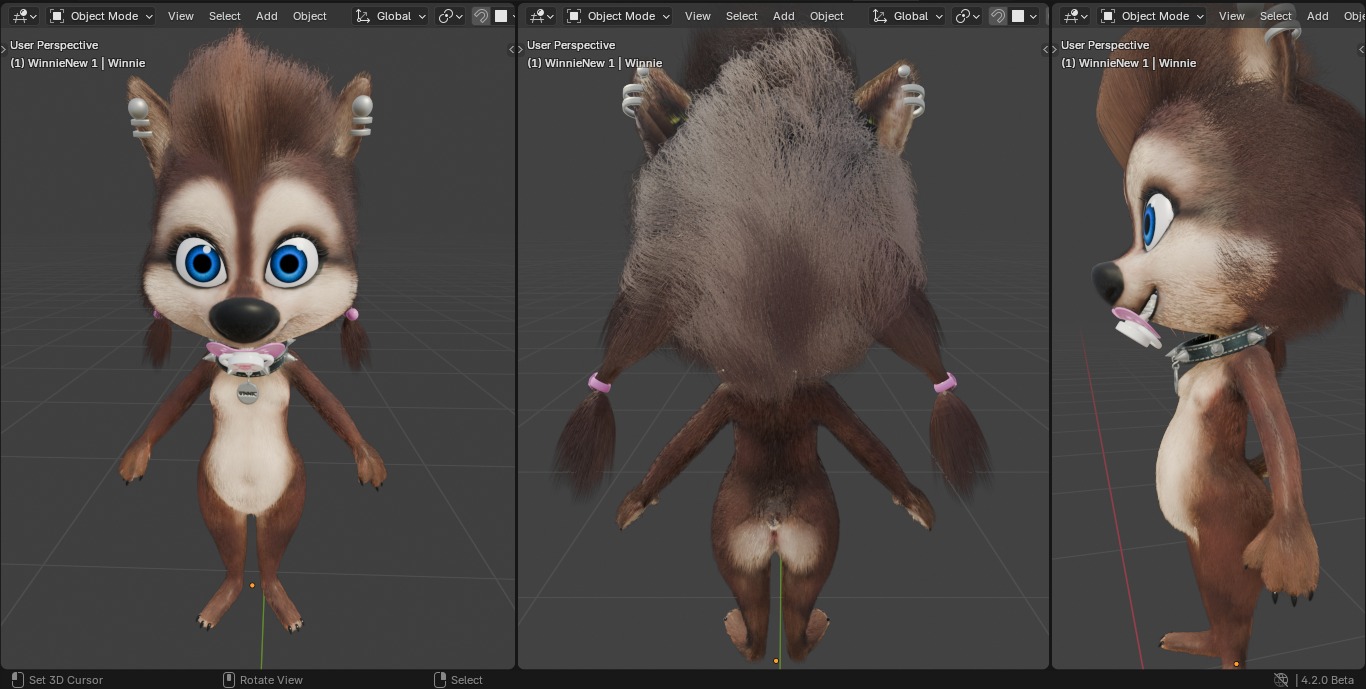Image resolution: width=1366 pixels, height=689 pixels.
Task: Open the Add menu in left viewport
Action: click(267, 16)
